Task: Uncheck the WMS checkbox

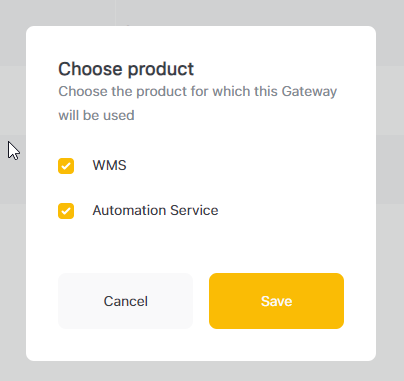Action: pyautogui.click(x=66, y=166)
